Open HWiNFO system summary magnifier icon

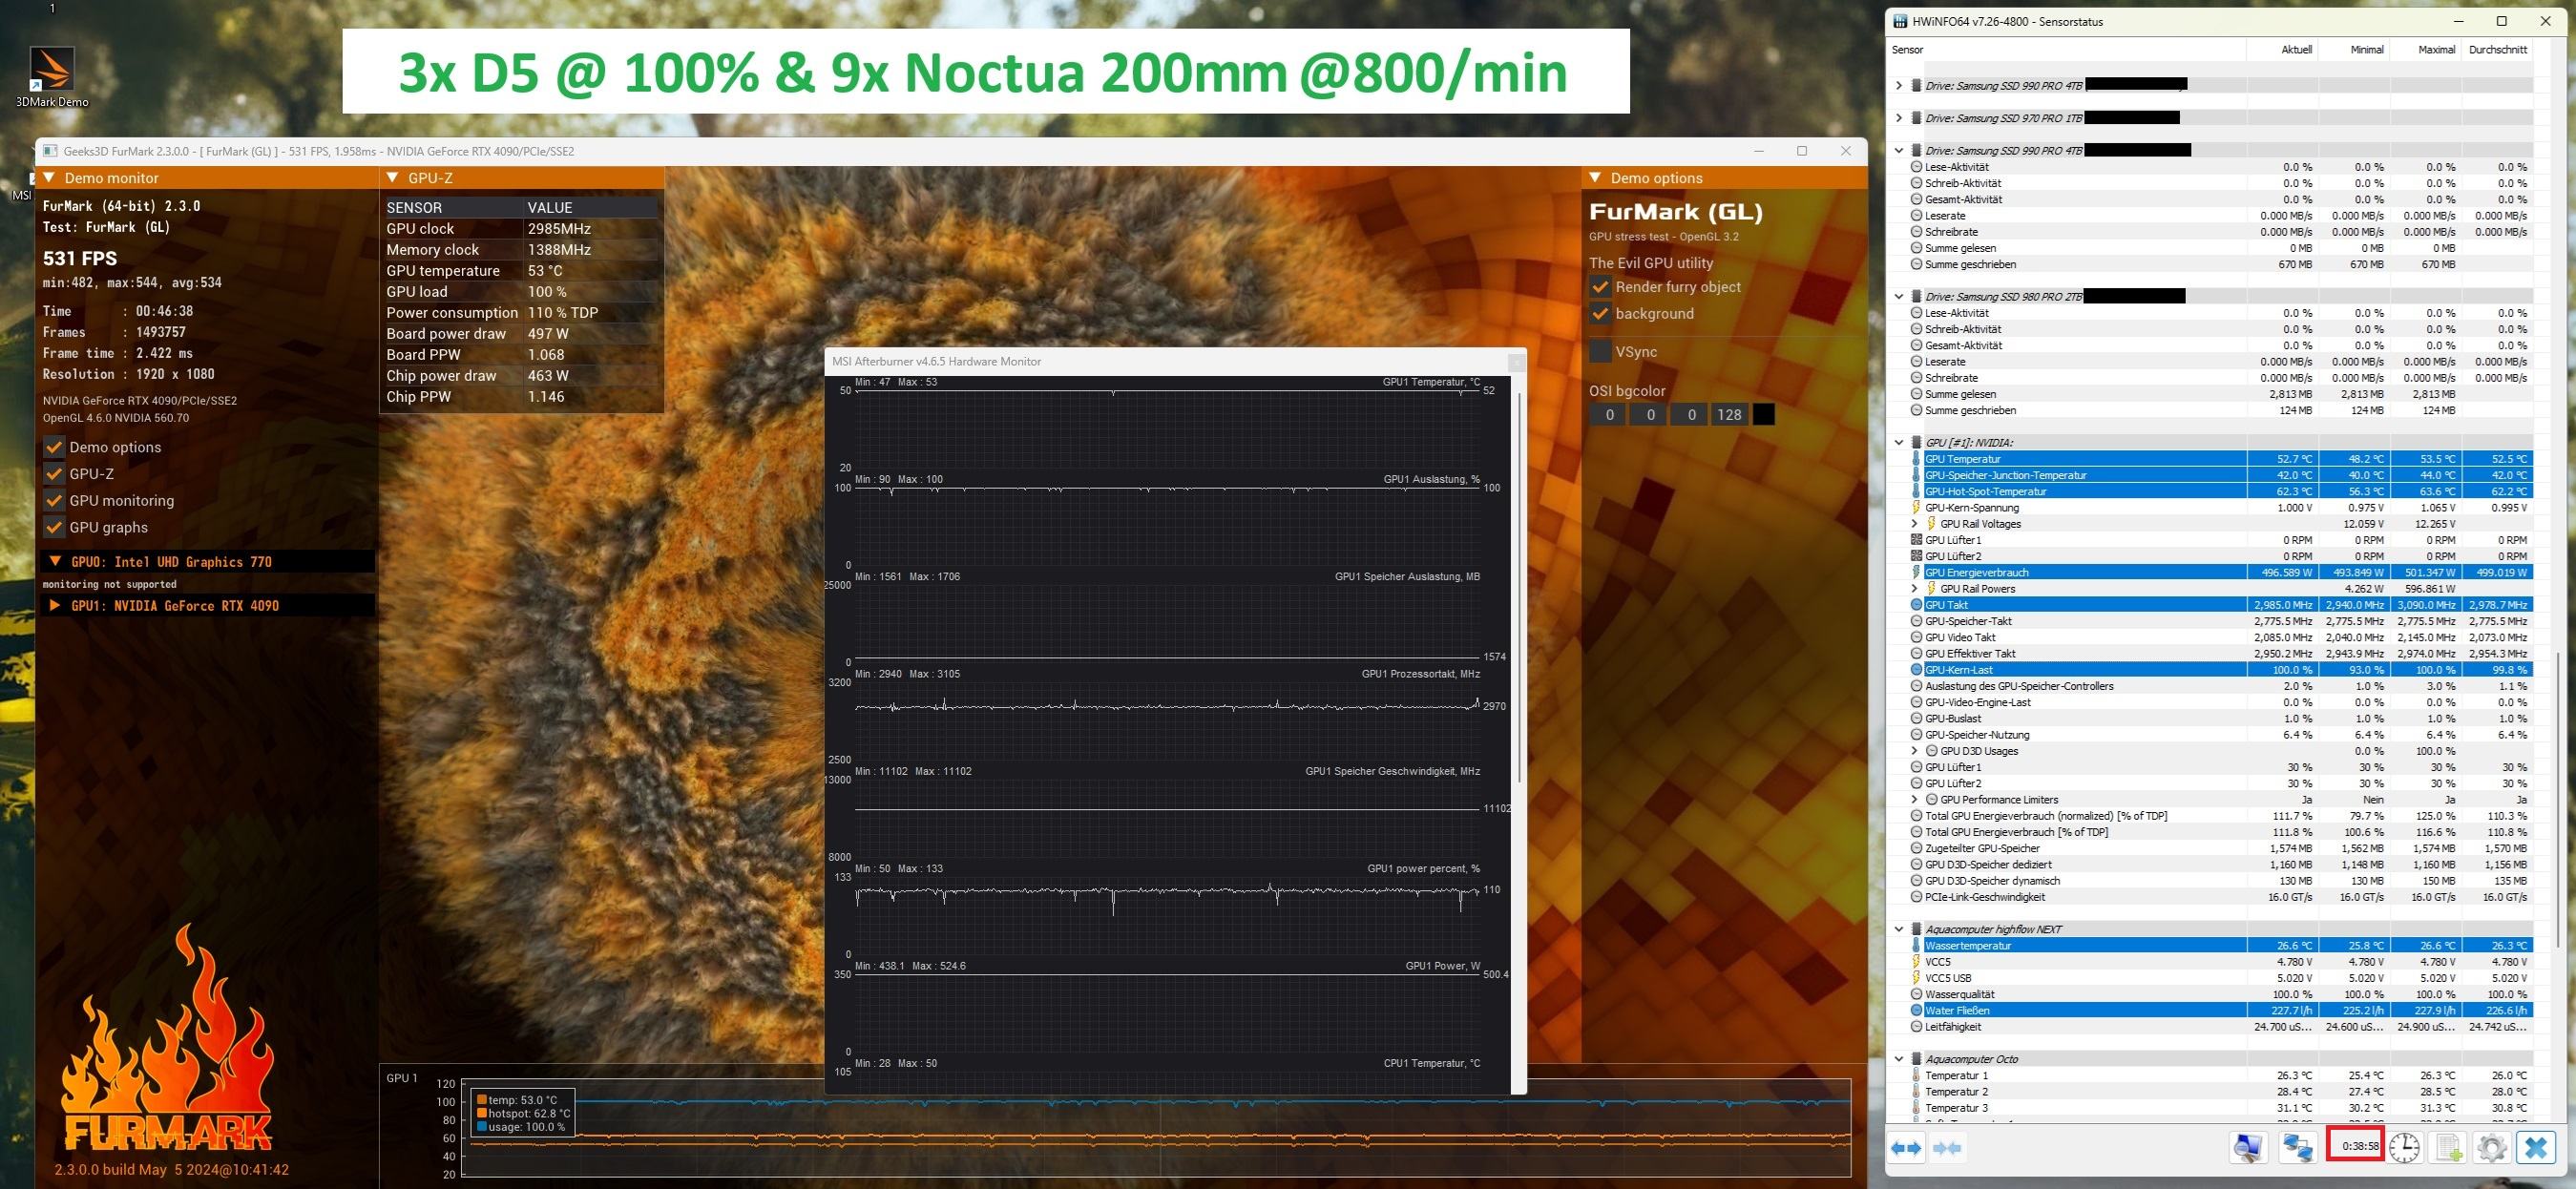2248,1148
